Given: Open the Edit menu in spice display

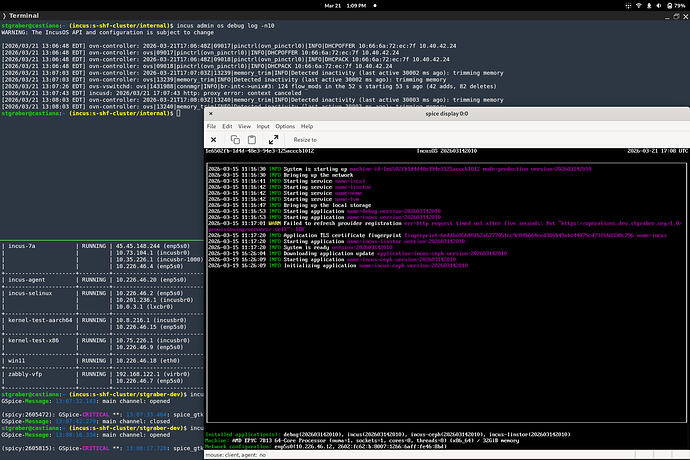Looking at the screenshot, I should coord(229,126).
